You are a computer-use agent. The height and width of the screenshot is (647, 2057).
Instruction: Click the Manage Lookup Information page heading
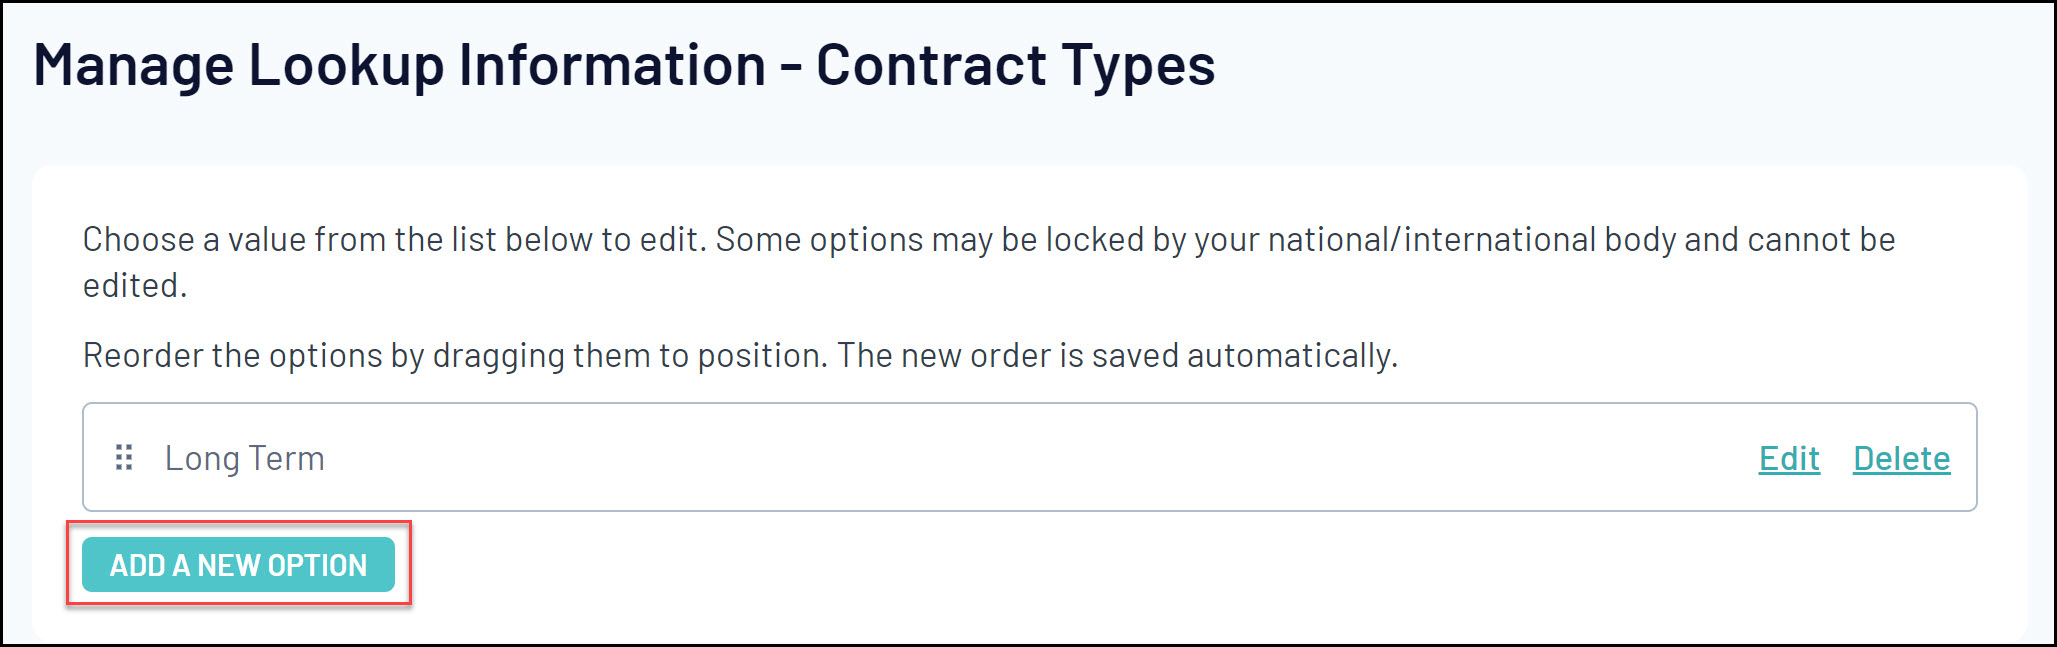tap(623, 66)
